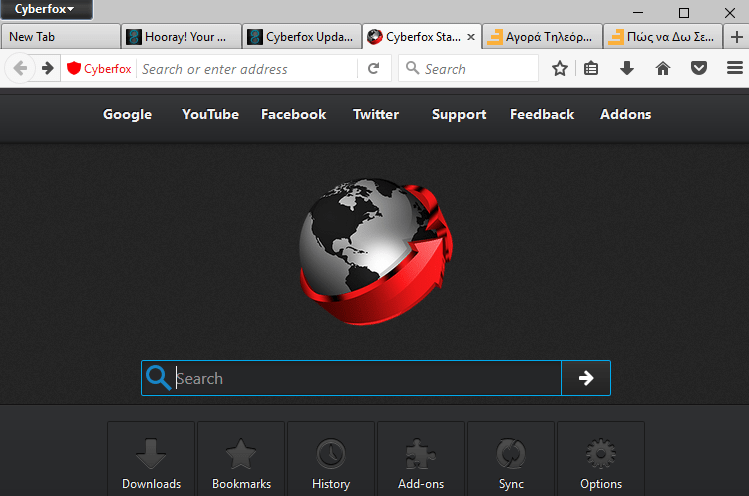Go to home page
Viewport: 749px width, 496px height.
(663, 68)
